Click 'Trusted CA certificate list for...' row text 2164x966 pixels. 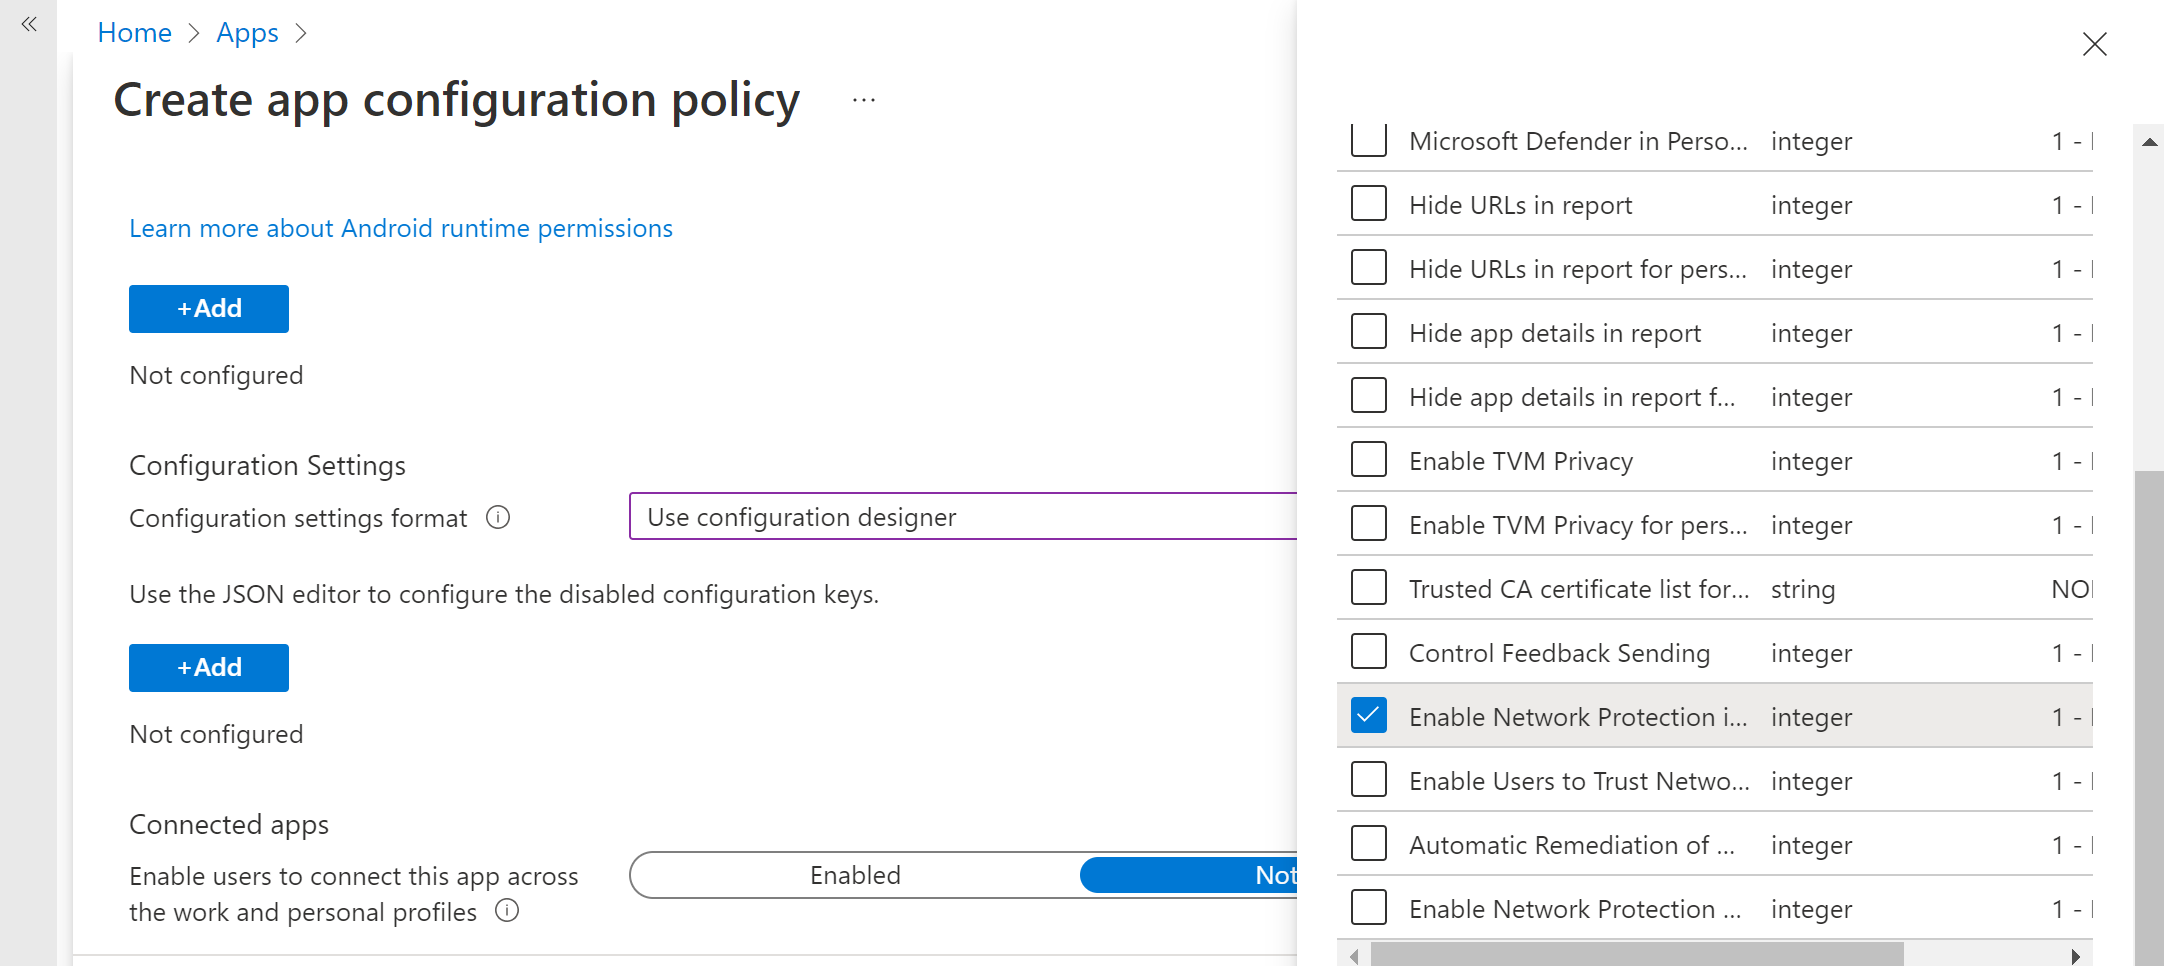pos(1579,589)
